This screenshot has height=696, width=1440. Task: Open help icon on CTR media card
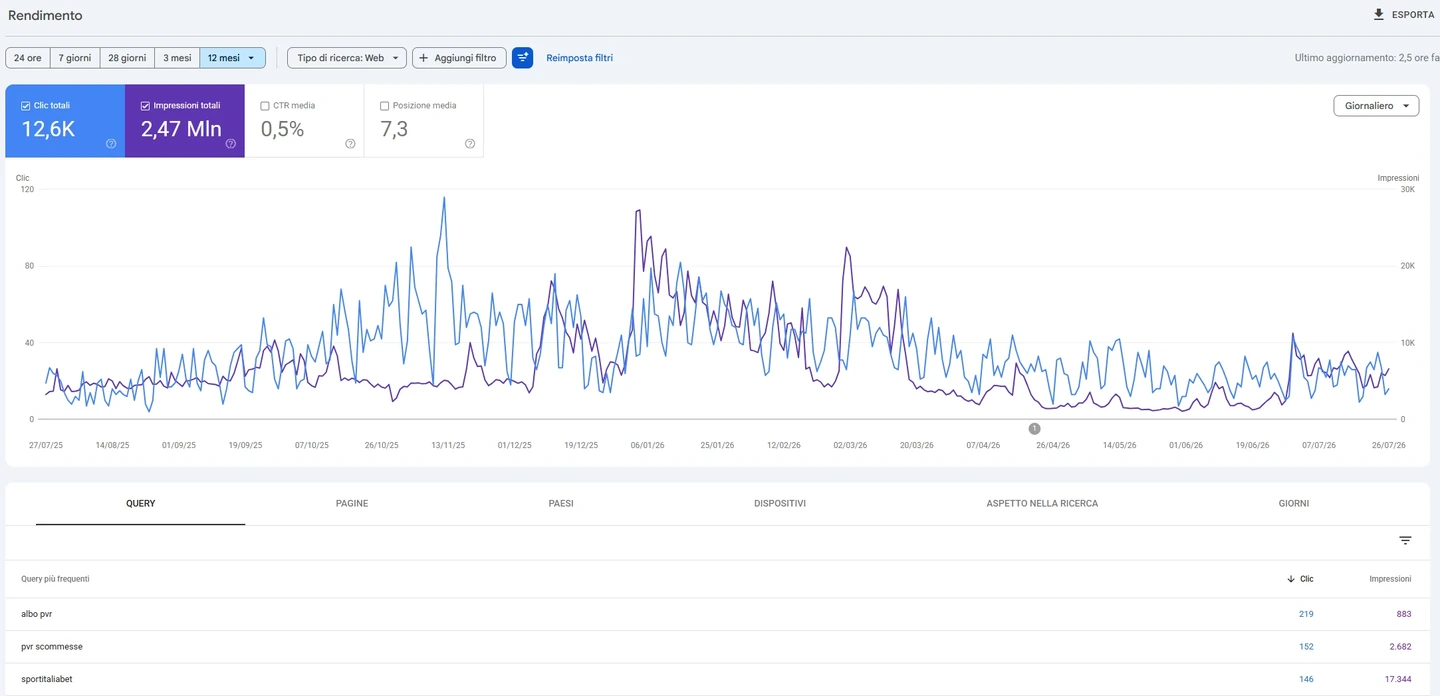350,144
